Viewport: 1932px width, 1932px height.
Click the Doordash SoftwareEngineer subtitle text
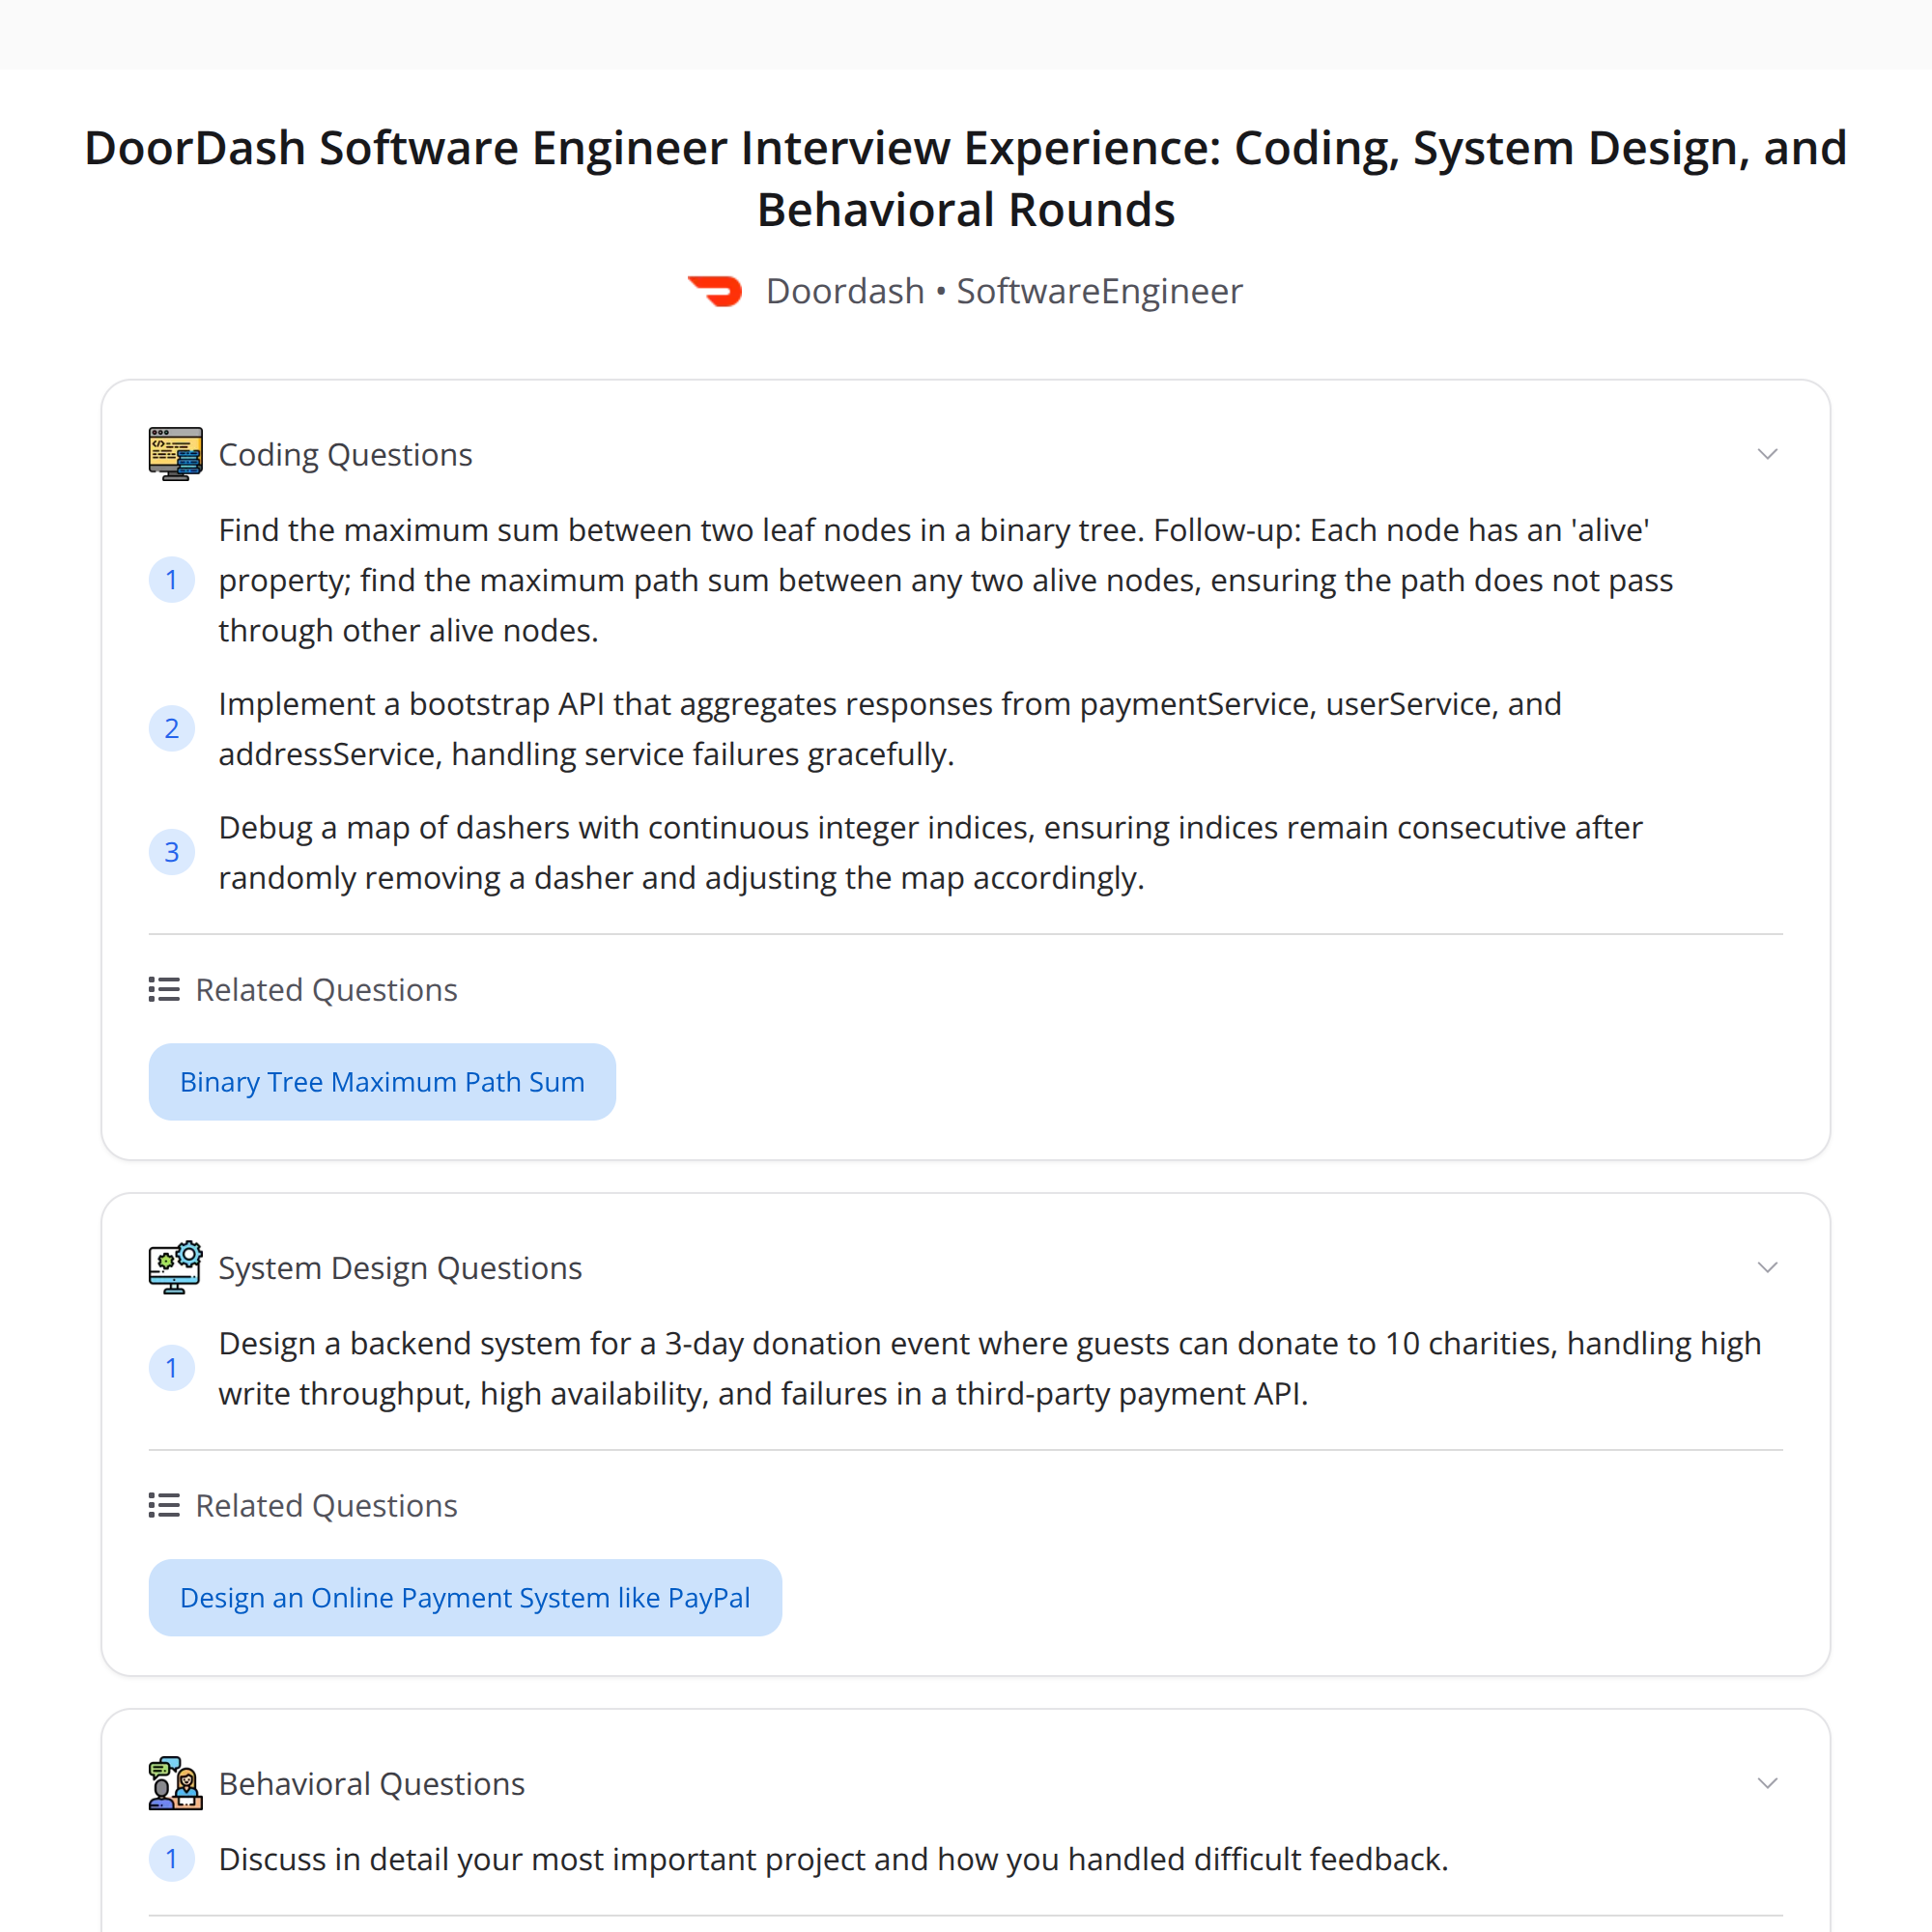click(1003, 291)
